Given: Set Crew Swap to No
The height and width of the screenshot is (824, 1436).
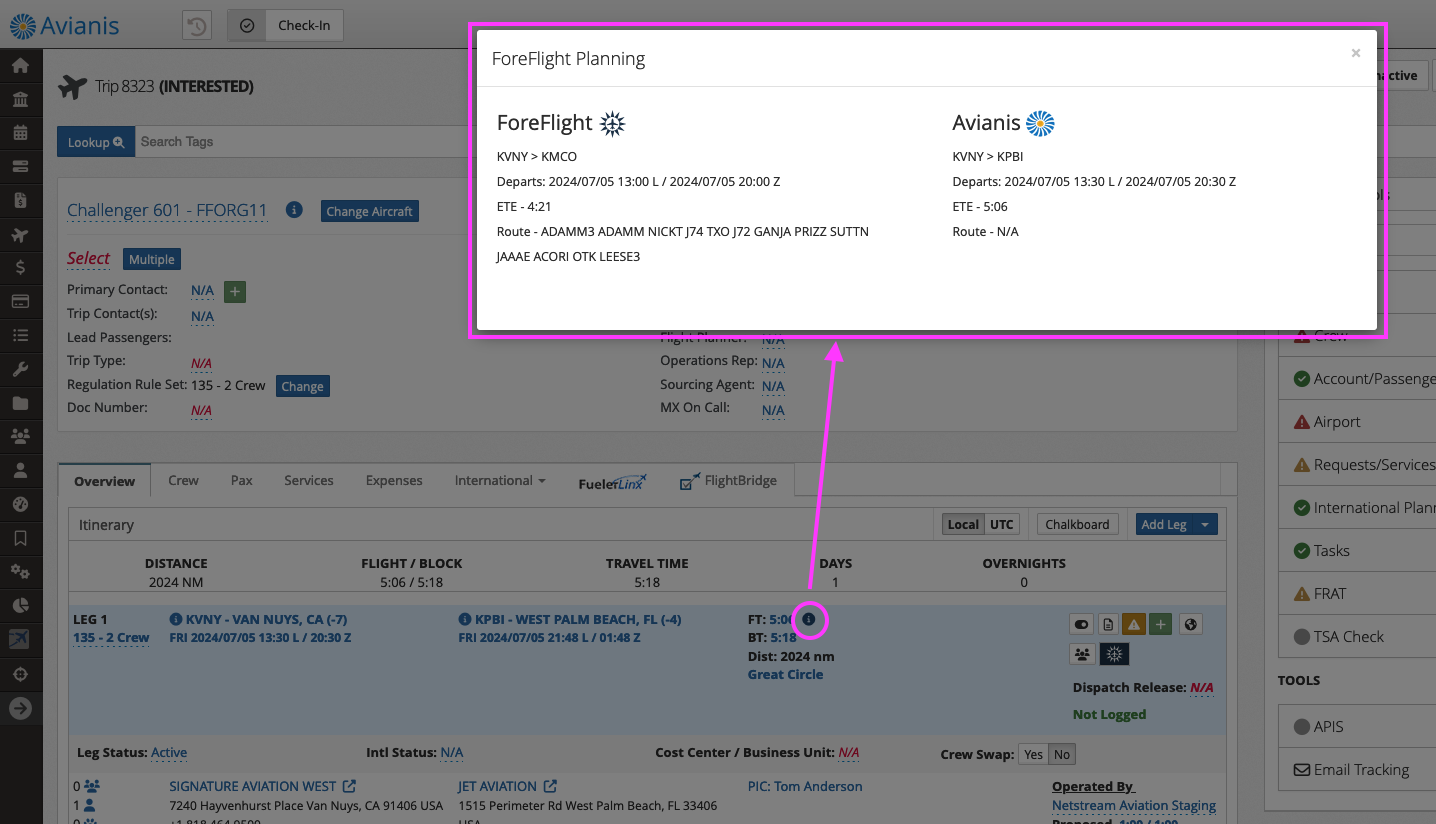Looking at the screenshot, I should pos(1062,755).
